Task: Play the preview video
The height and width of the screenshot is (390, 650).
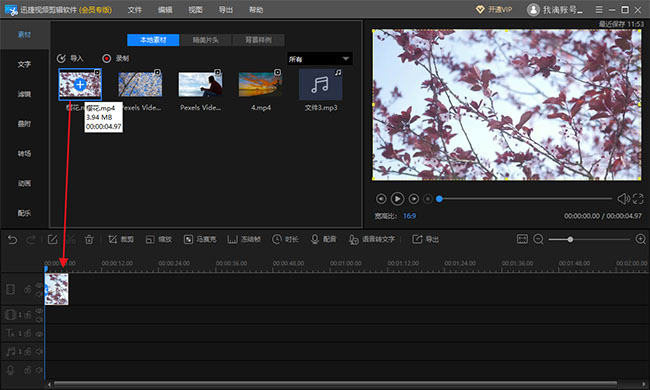Action: click(x=397, y=199)
